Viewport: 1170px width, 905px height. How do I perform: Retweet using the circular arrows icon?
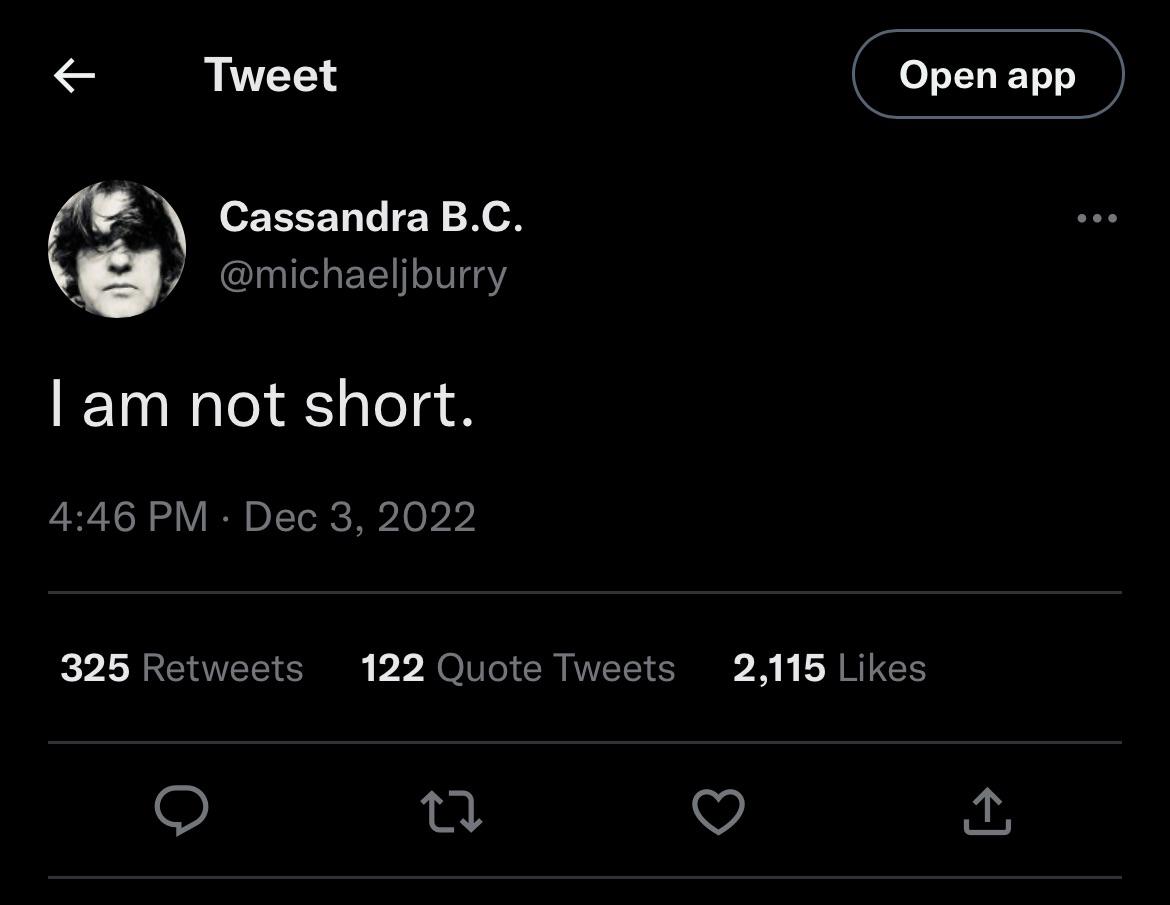coord(450,810)
